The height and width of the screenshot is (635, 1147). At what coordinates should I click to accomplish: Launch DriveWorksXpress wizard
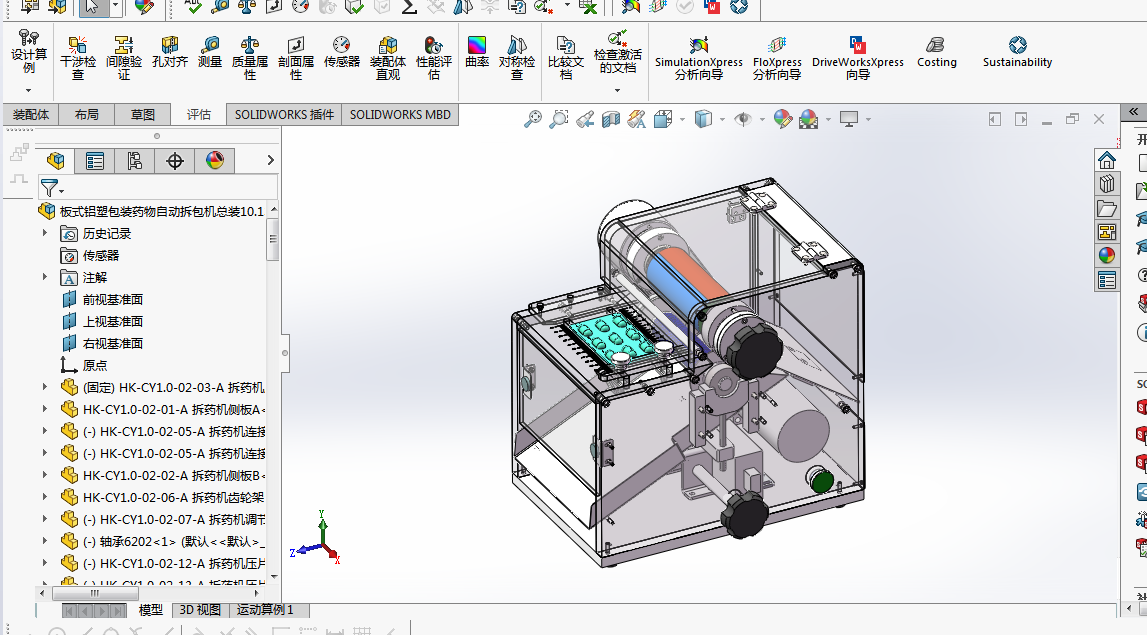(858, 58)
